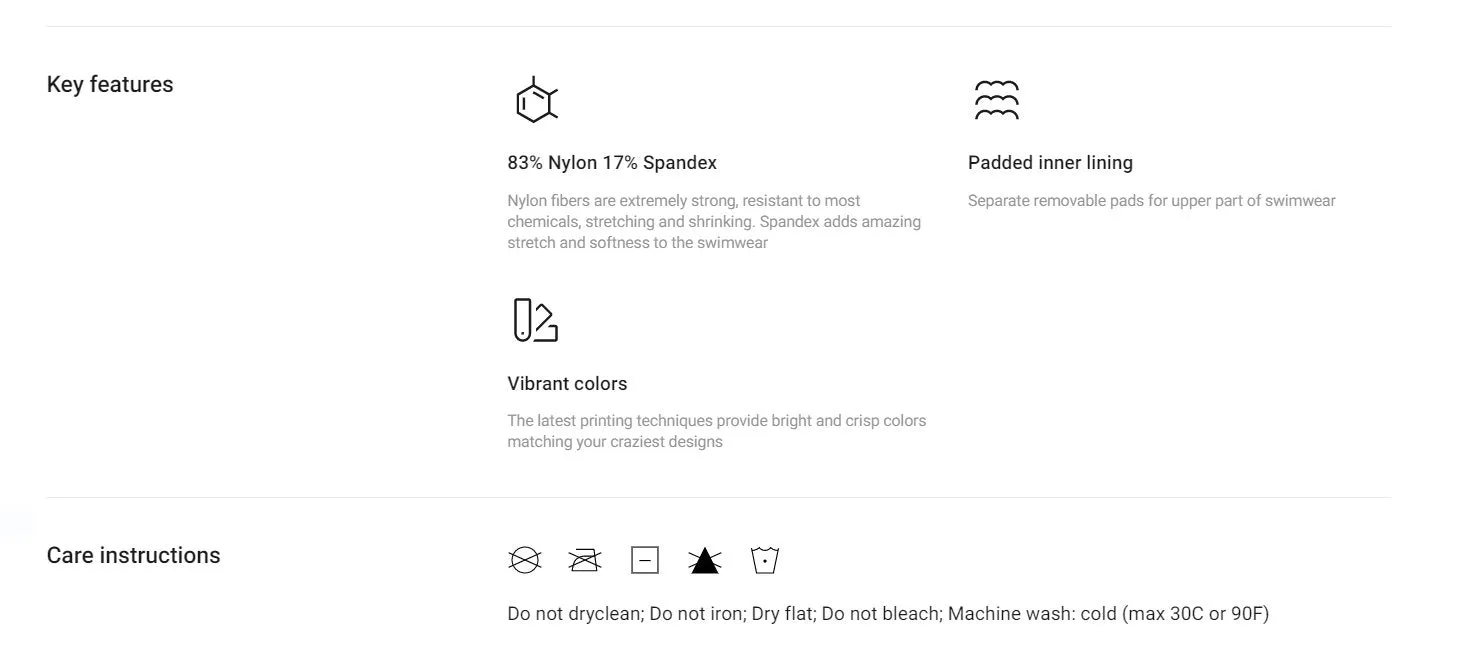Click the do not iron icon
Screen dimensions: 1462x668
(x=585, y=561)
